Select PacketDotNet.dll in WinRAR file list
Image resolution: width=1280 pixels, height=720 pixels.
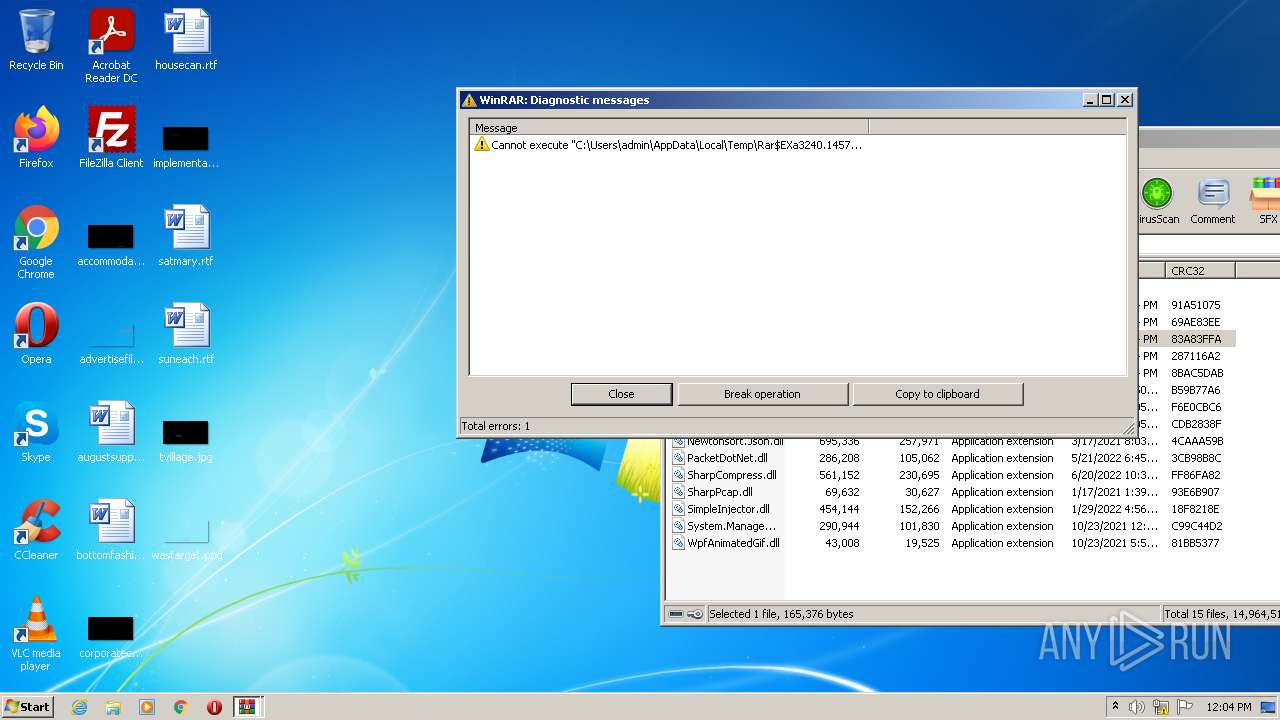pyautogui.click(x=727, y=458)
